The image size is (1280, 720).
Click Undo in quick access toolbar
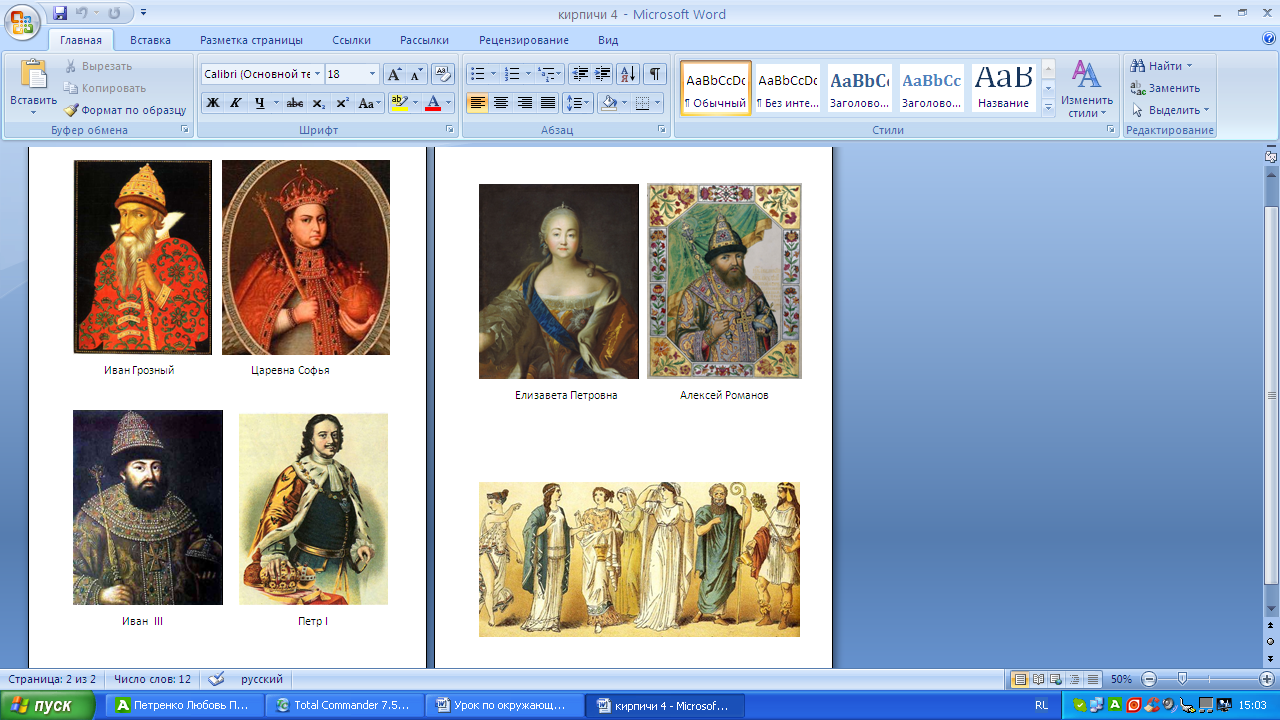[x=81, y=14]
